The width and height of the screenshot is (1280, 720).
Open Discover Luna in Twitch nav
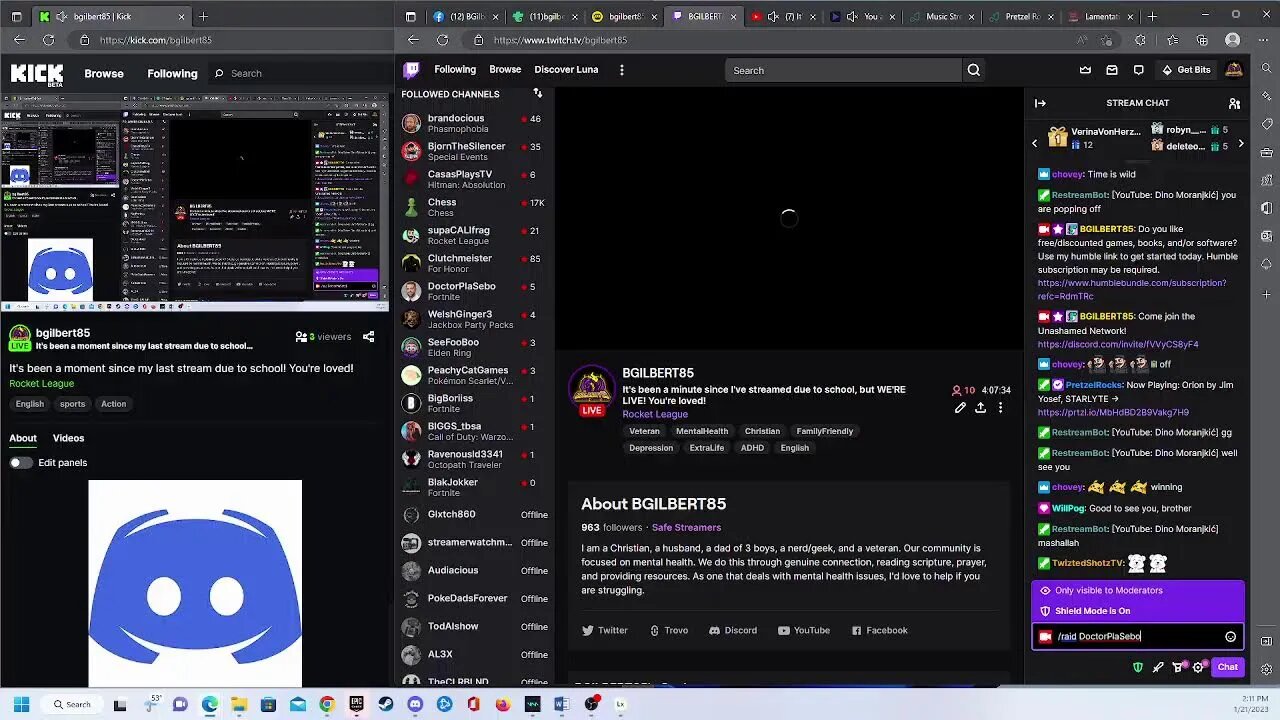pyautogui.click(x=566, y=70)
